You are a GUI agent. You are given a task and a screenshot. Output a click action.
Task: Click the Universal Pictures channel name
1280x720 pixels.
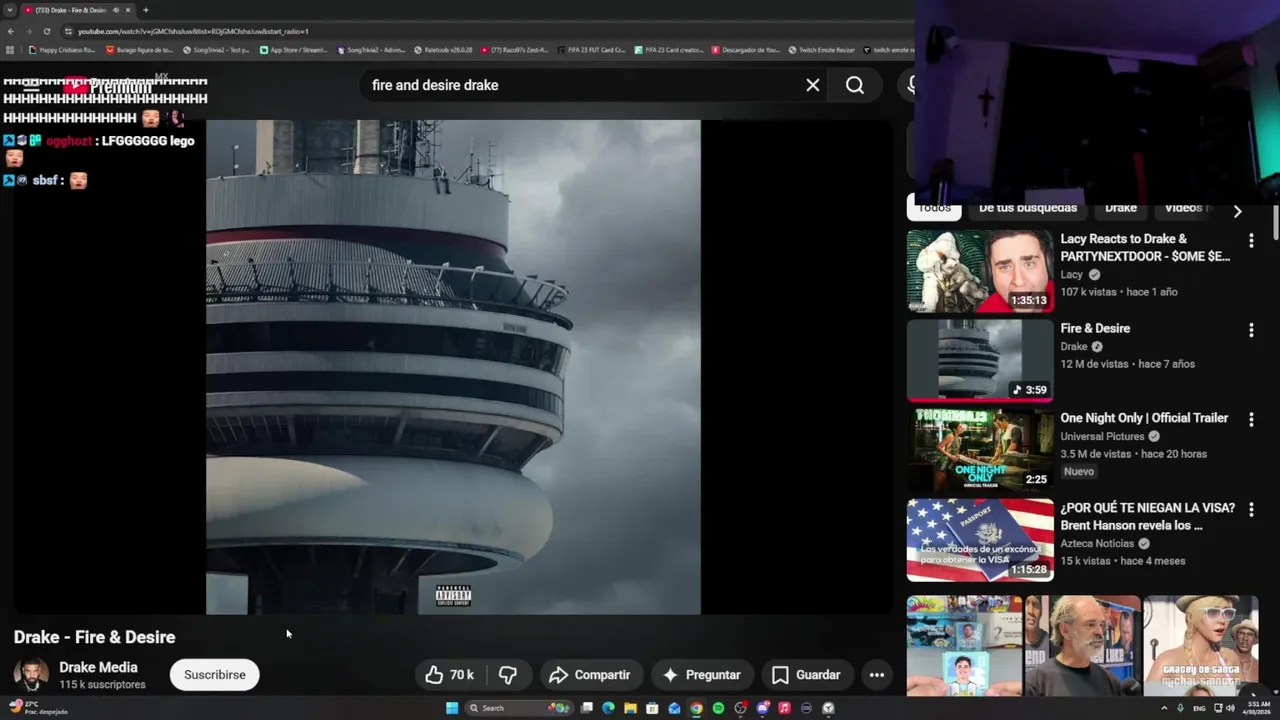(1103, 437)
